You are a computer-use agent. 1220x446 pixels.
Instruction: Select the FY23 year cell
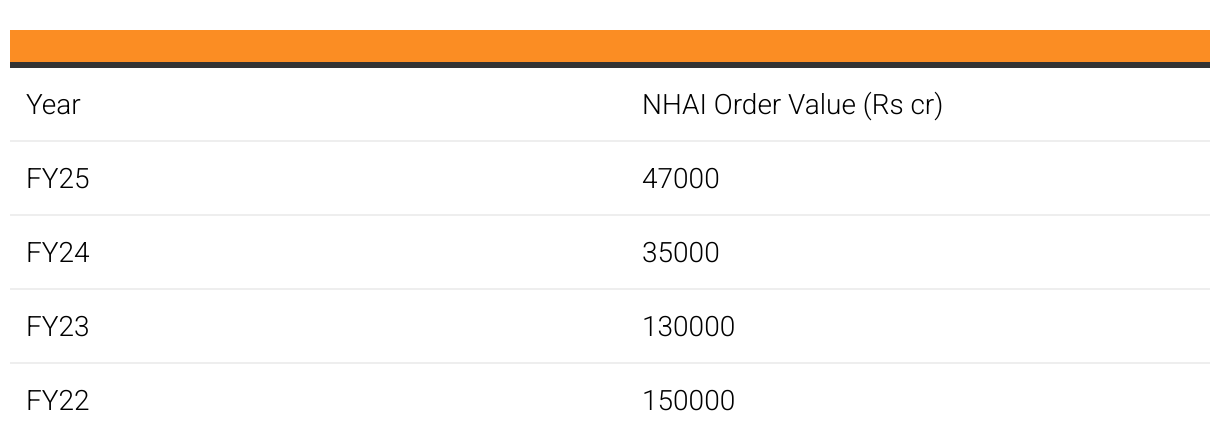point(57,327)
